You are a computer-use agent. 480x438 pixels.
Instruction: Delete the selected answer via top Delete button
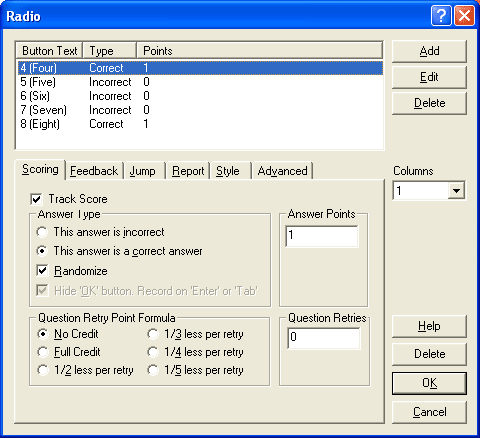pos(429,103)
